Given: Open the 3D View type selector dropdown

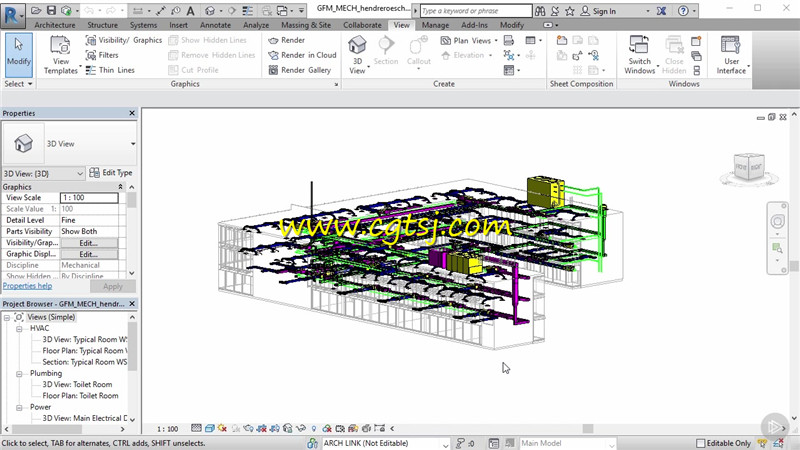Looking at the screenshot, I should (133, 144).
